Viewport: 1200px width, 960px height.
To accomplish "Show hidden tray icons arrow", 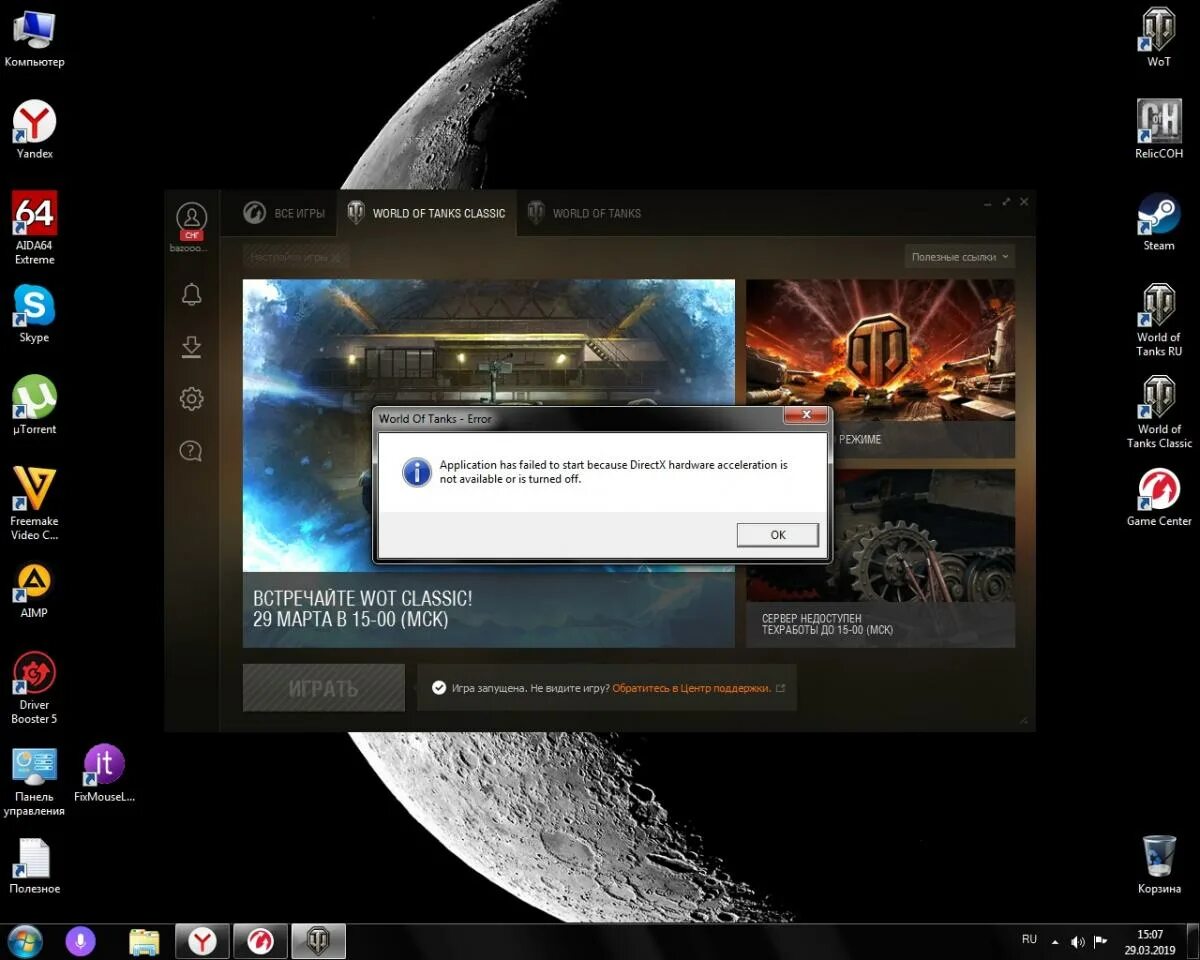I will [1055, 941].
